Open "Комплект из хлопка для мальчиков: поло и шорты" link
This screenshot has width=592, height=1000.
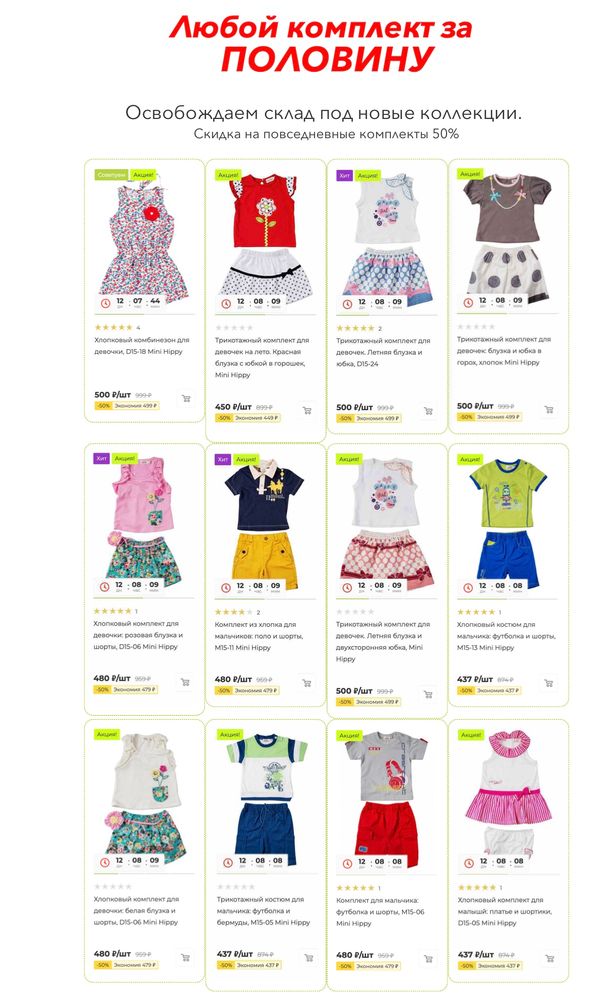pyautogui.click(x=259, y=630)
